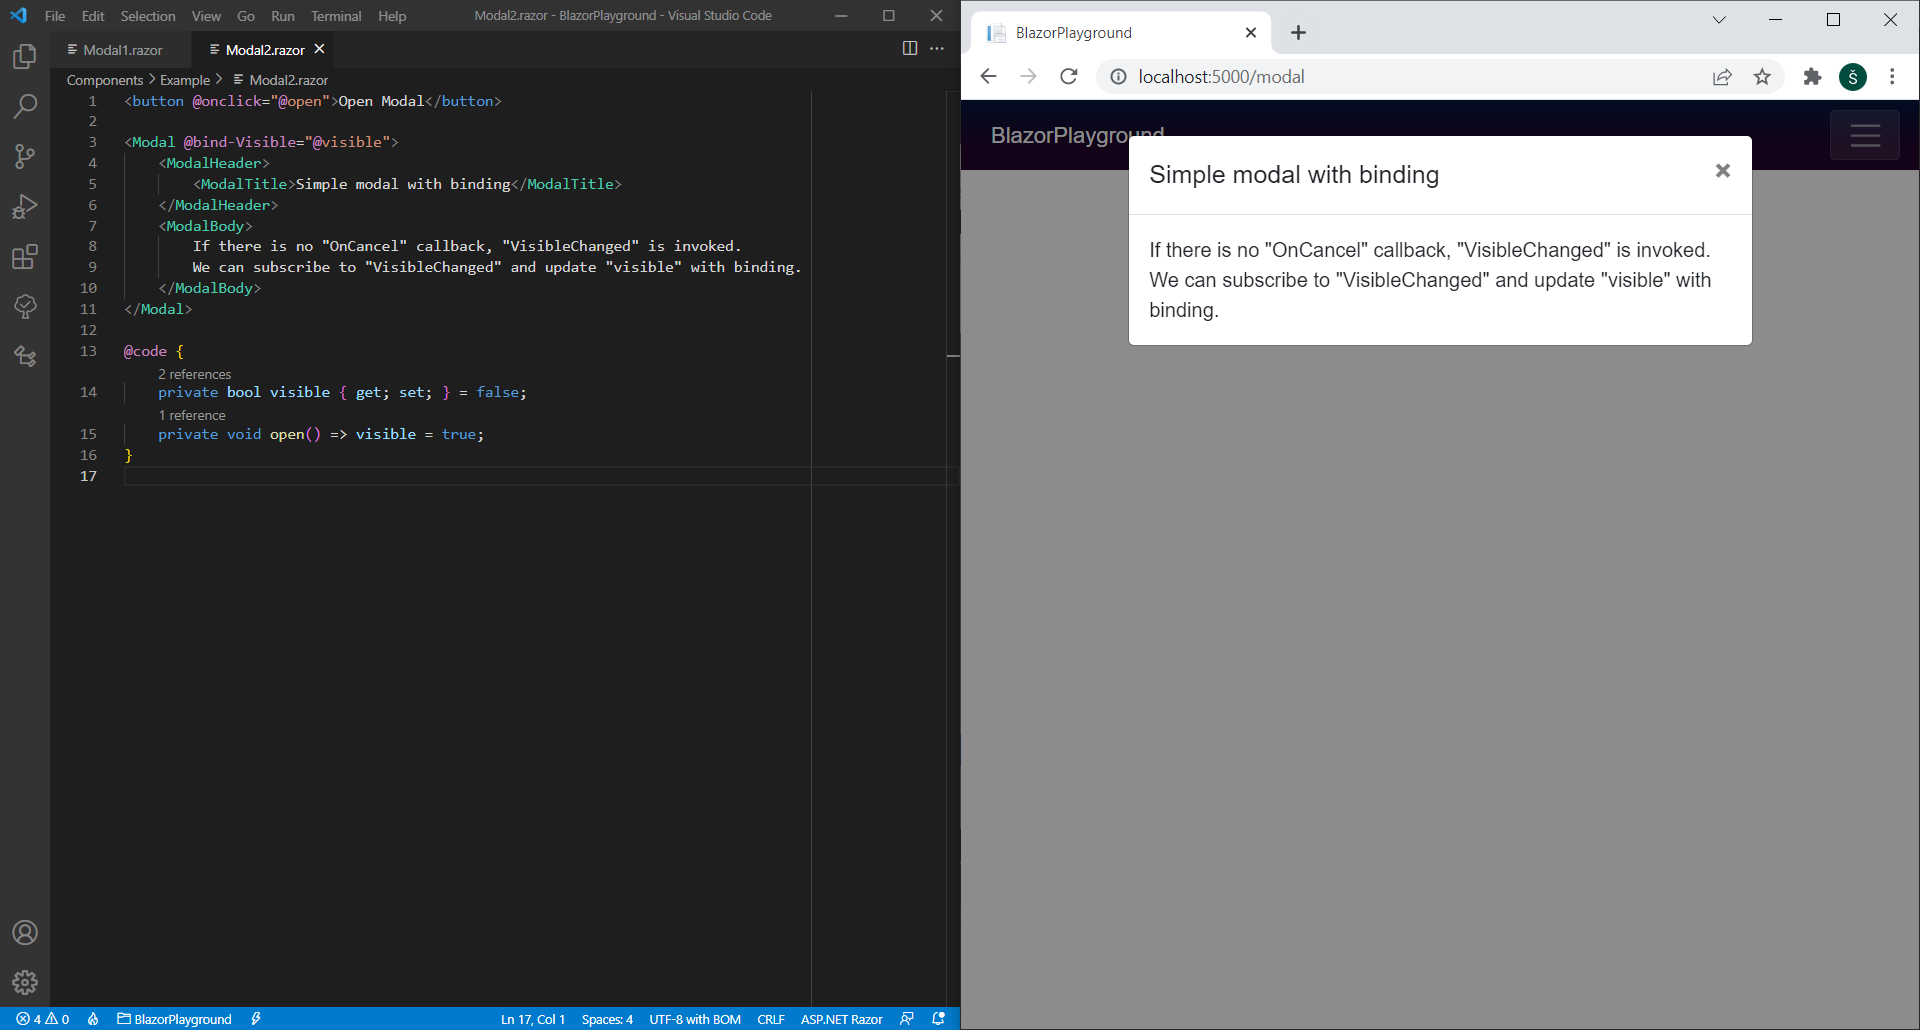Select the ASP.NET Razor language mode
This screenshot has width=1920, height=1030.
[842, 1019]
